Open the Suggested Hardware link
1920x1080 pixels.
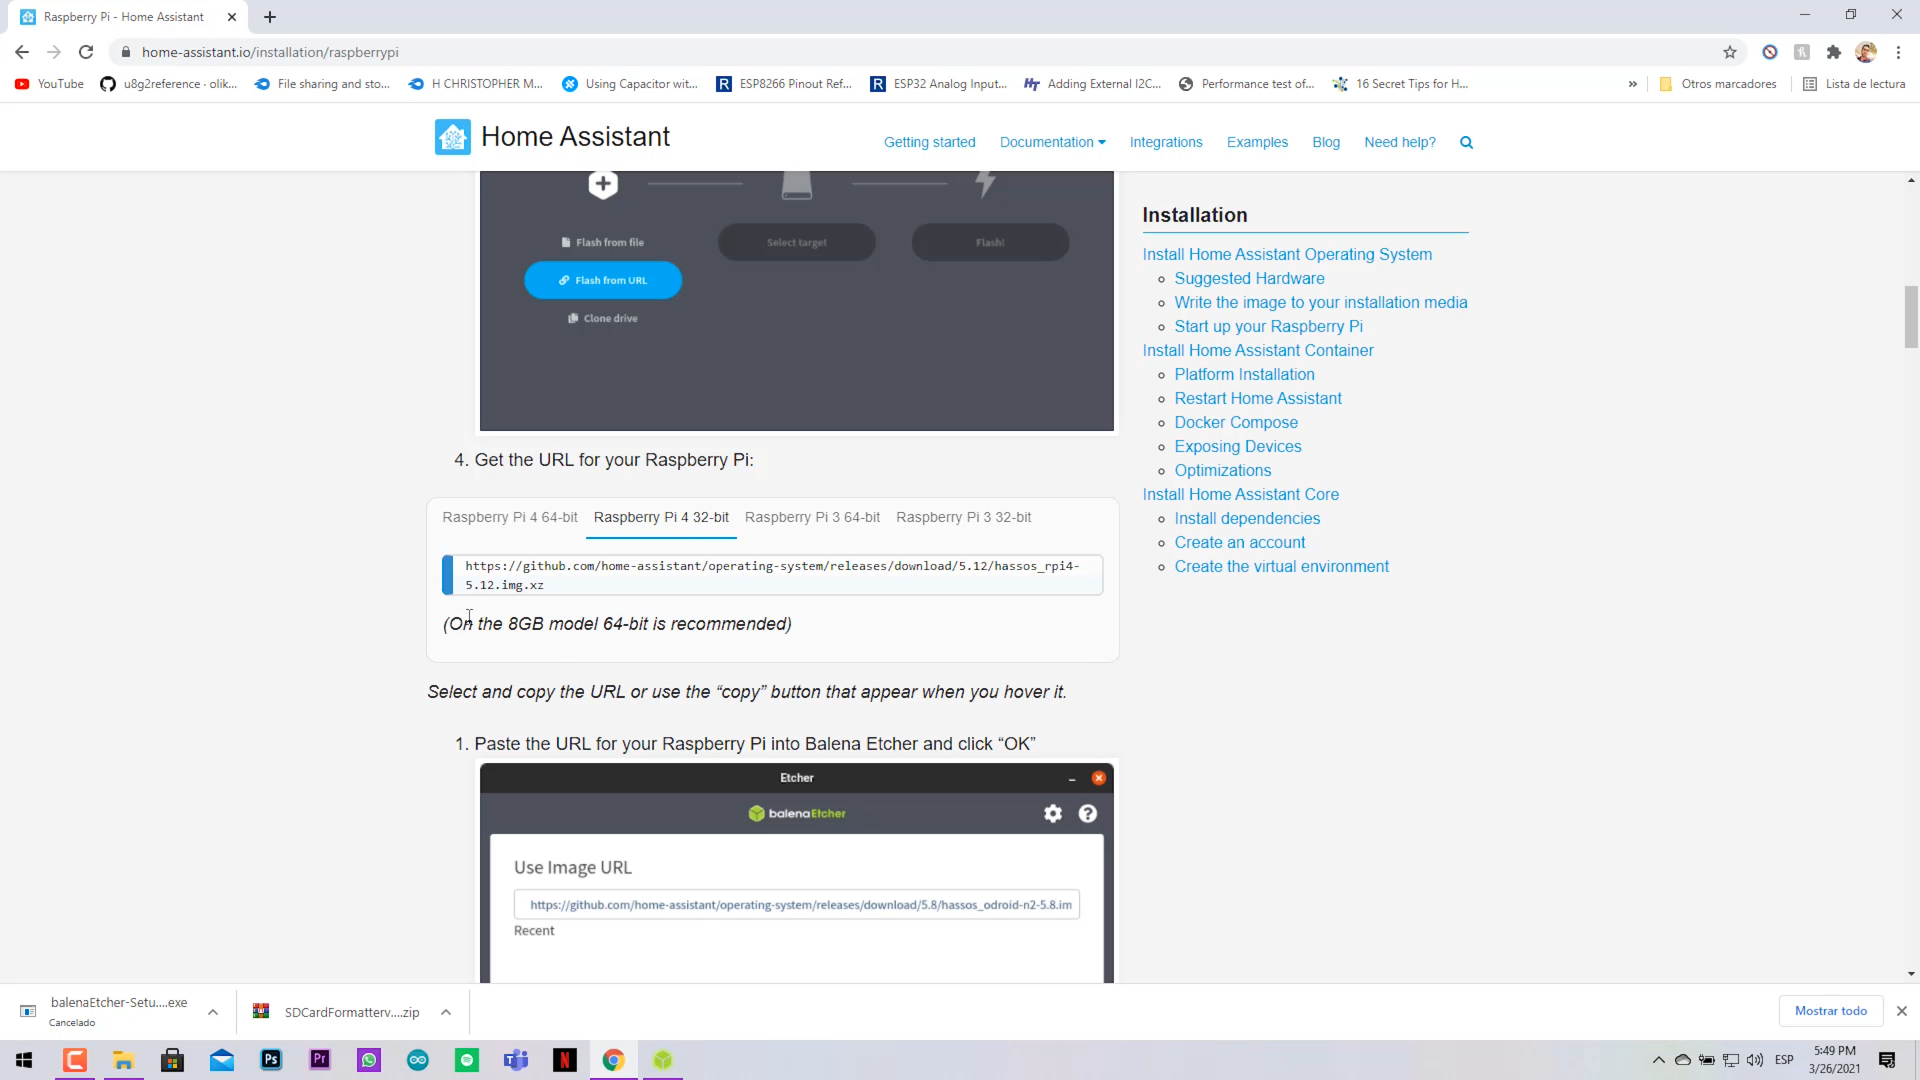click(x=1249, y=278)
